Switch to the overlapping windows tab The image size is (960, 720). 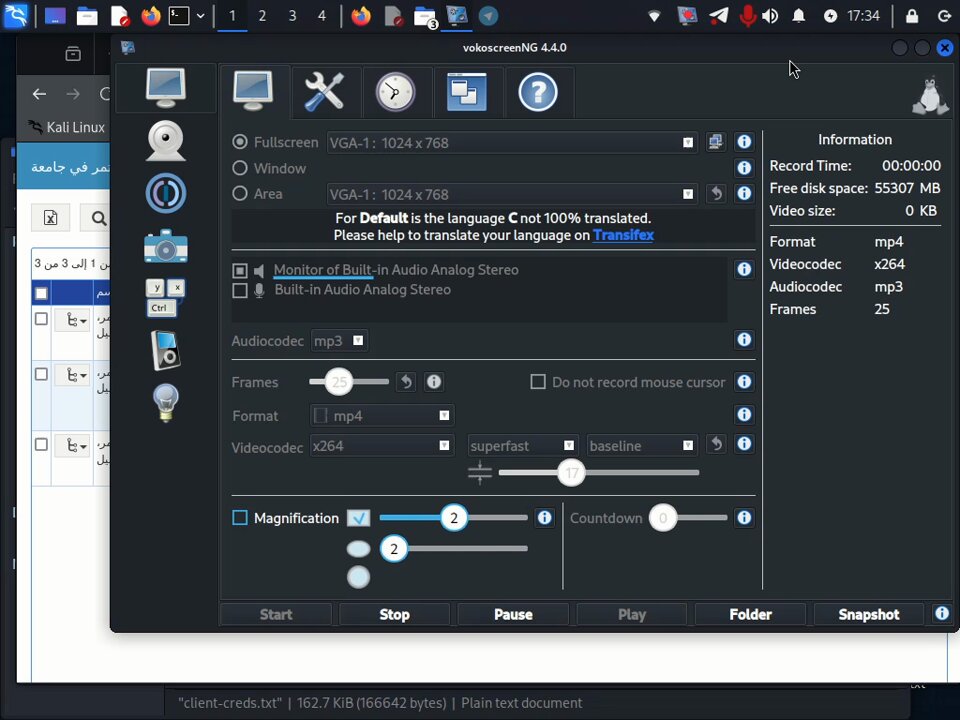tap(467, 92)
